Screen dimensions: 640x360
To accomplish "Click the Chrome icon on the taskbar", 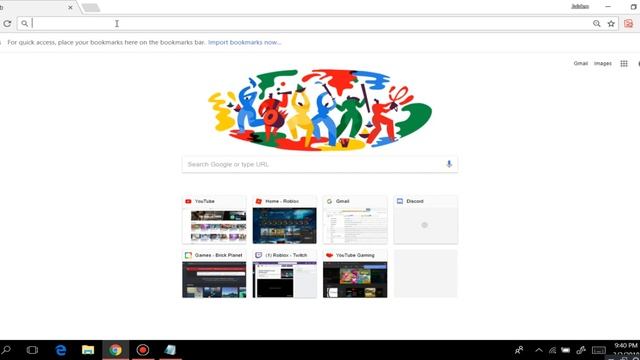I will pyautogui.click(x=116, y=350).
